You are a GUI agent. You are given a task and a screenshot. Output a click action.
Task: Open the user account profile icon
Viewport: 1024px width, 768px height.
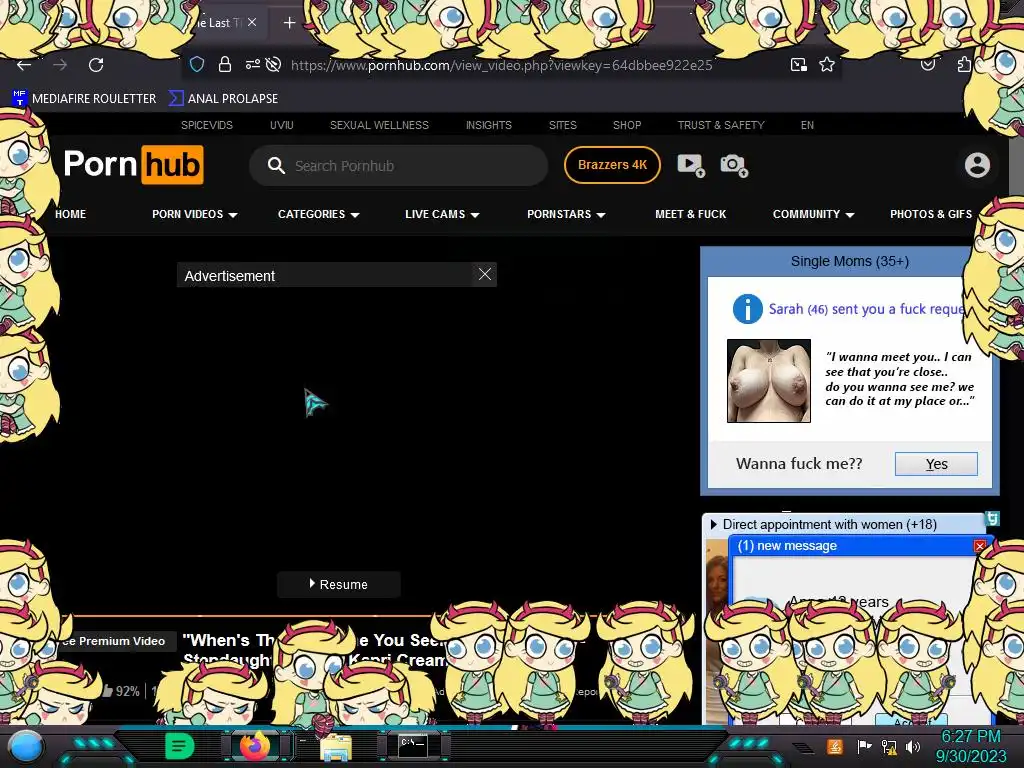pyautogui.click(x=977, y=165)
